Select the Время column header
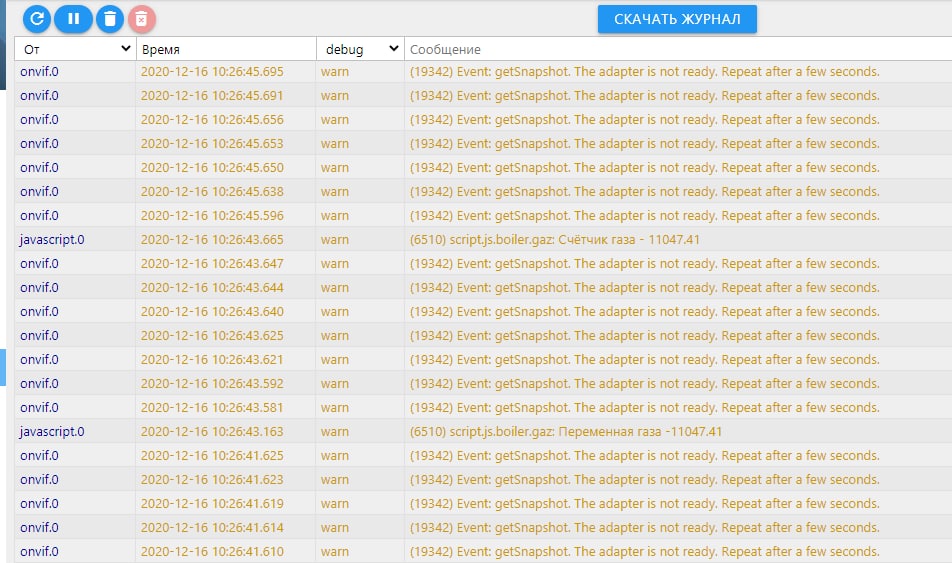The width and height of the screenshot is (952, 563). 161,50
